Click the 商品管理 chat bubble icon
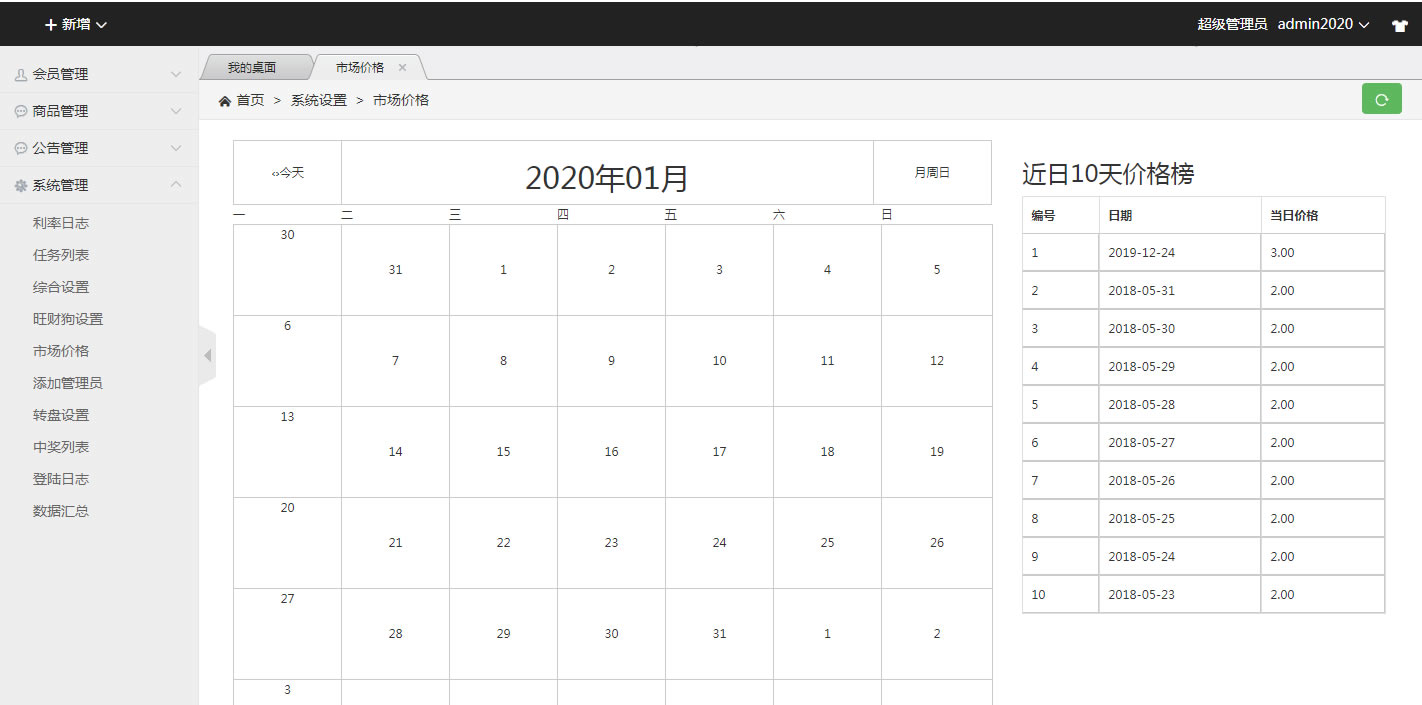The height and width of the screenshot is (705, 1422). (21, 111)
